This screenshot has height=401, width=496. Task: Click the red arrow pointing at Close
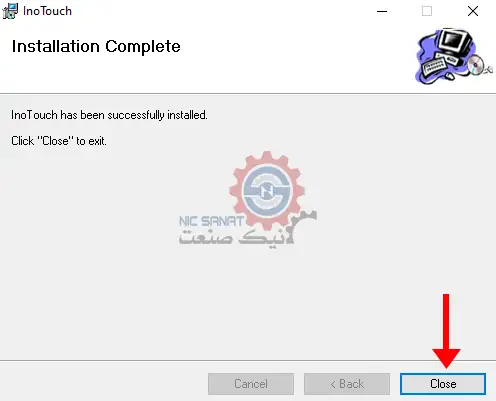click(x=446, y=331)
